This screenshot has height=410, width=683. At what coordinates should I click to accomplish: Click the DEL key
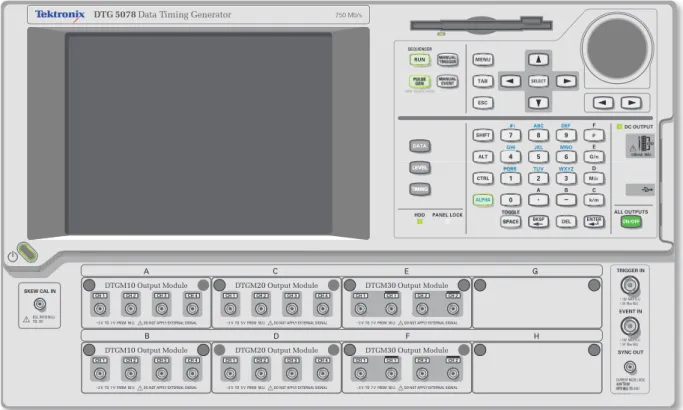[566, 221]
